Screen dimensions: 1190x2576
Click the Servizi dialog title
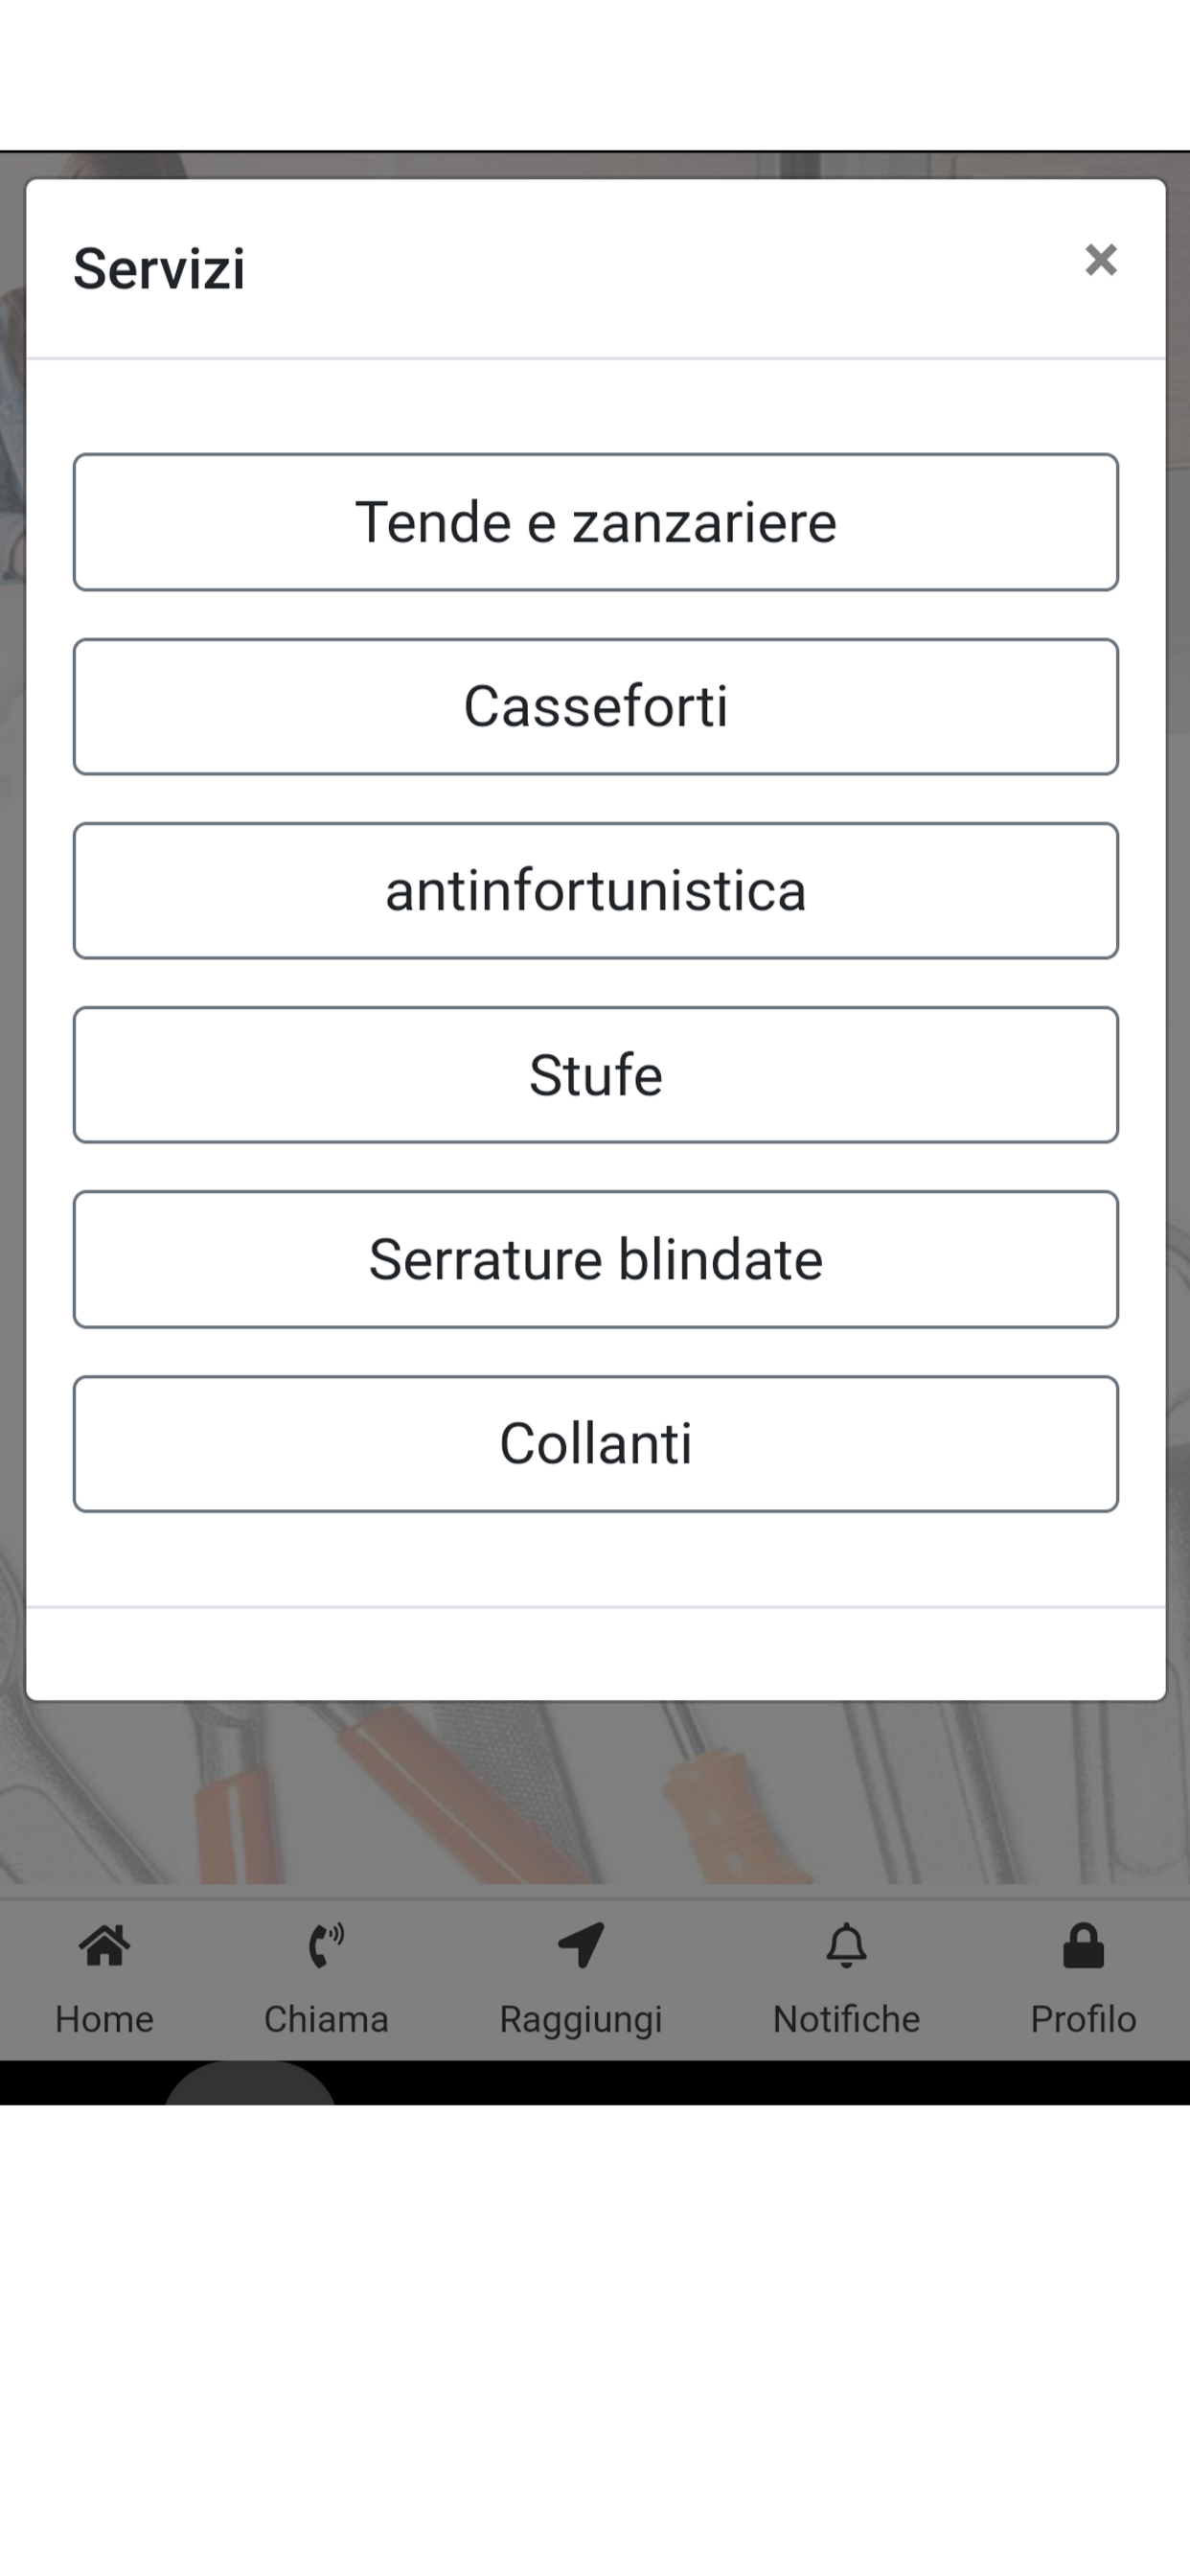(x=159, y=269)
